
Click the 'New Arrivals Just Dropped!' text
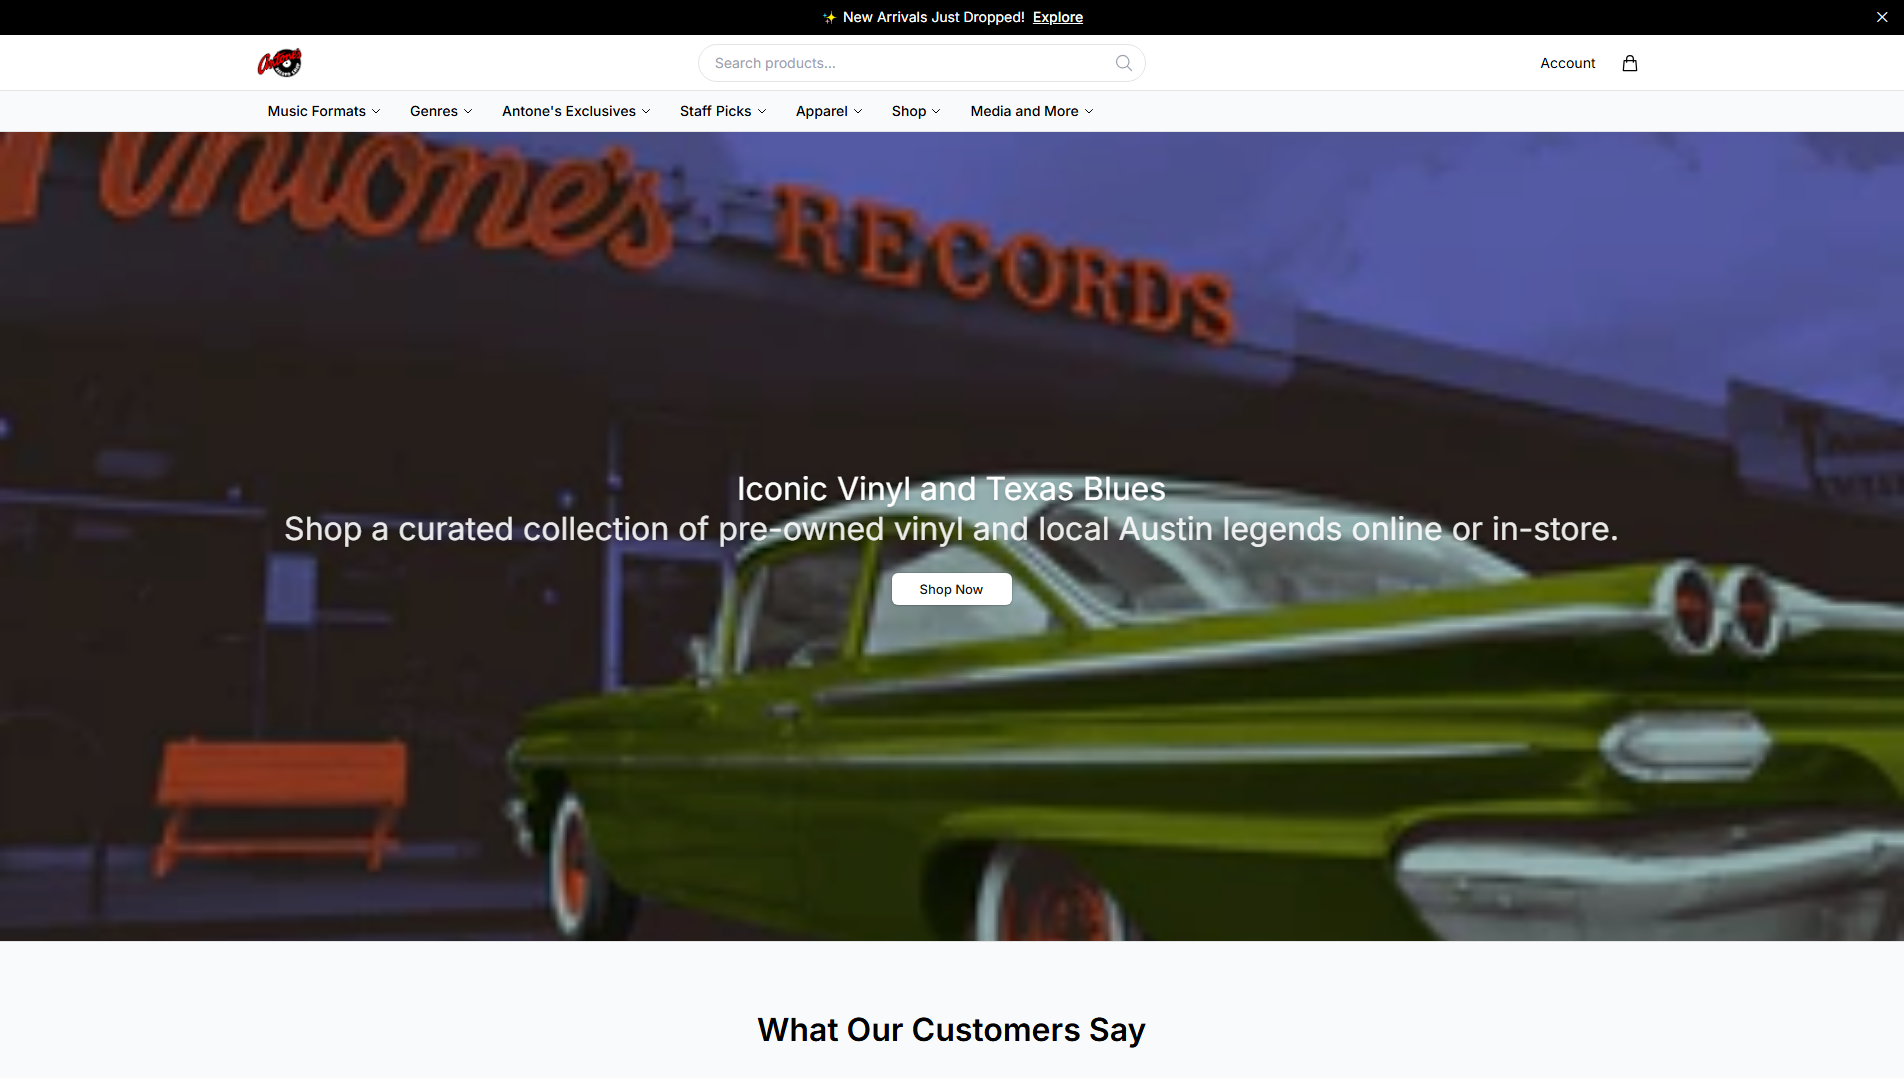coord(933,17)
